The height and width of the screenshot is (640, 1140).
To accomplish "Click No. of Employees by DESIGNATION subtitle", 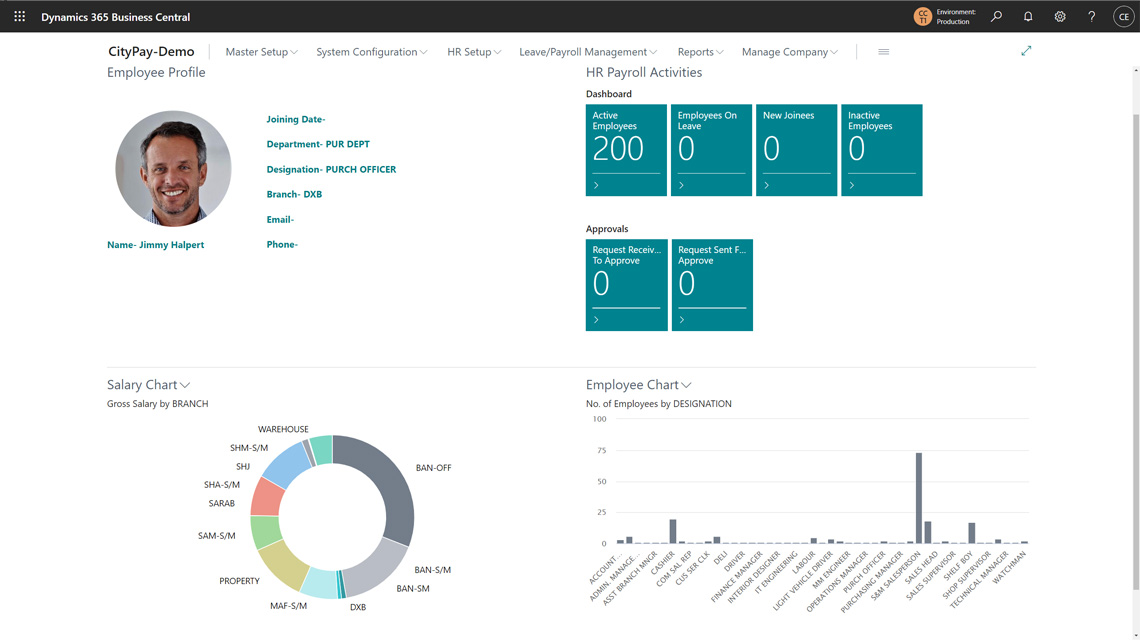I will [x=659, y=404].
